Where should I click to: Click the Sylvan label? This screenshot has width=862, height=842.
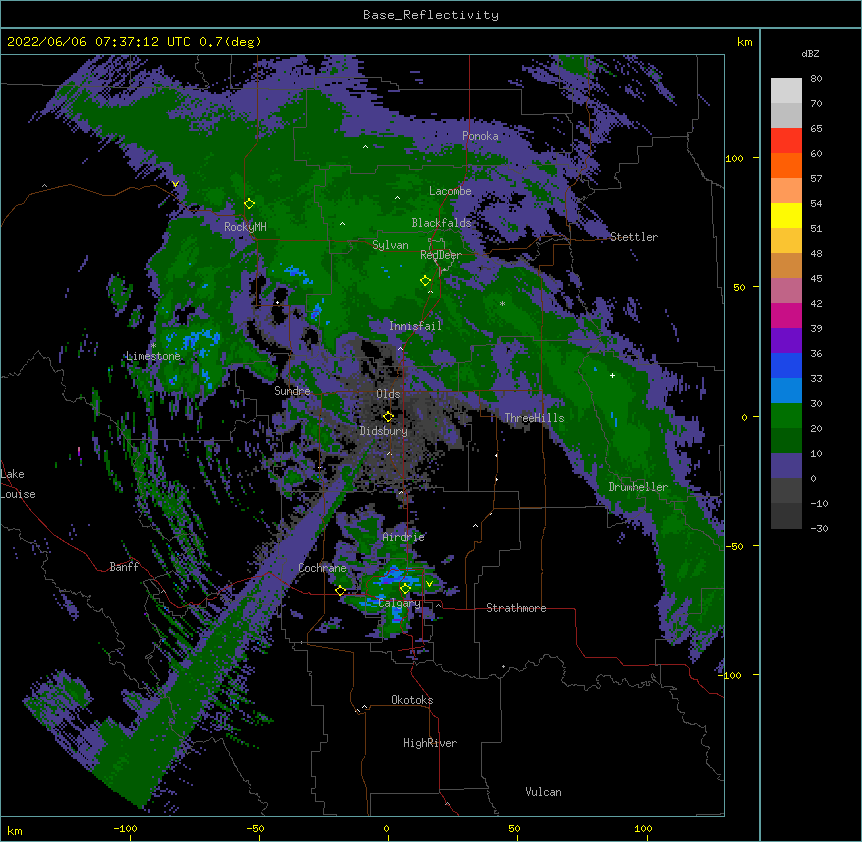point(390,245)
